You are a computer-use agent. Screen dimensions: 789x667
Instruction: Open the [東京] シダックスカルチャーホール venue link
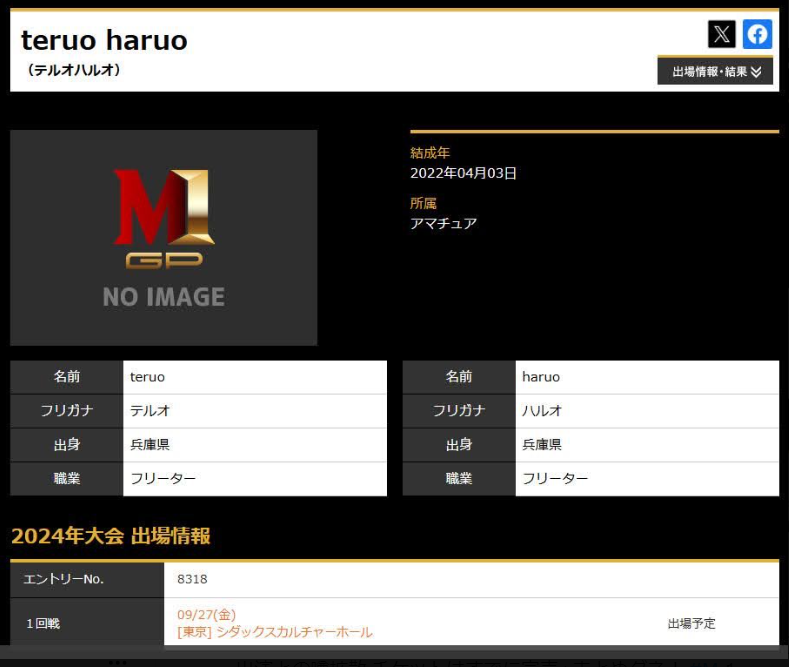(275, 632)
